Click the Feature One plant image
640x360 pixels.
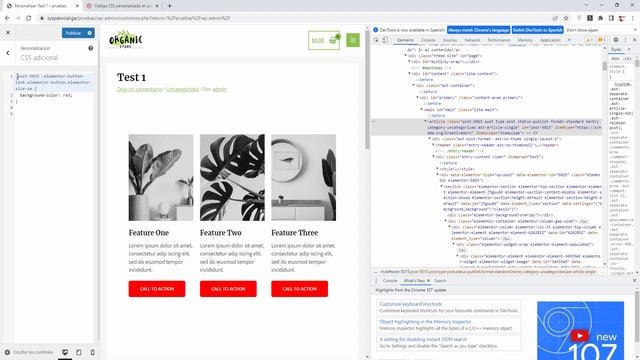coord(161,178)
